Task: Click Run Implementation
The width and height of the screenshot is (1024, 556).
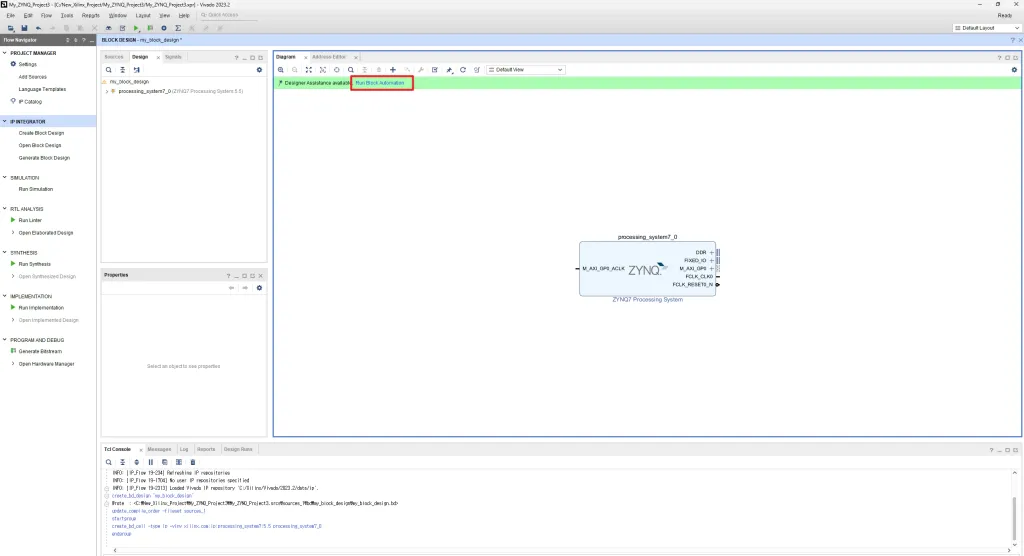Action: (41, 308)
